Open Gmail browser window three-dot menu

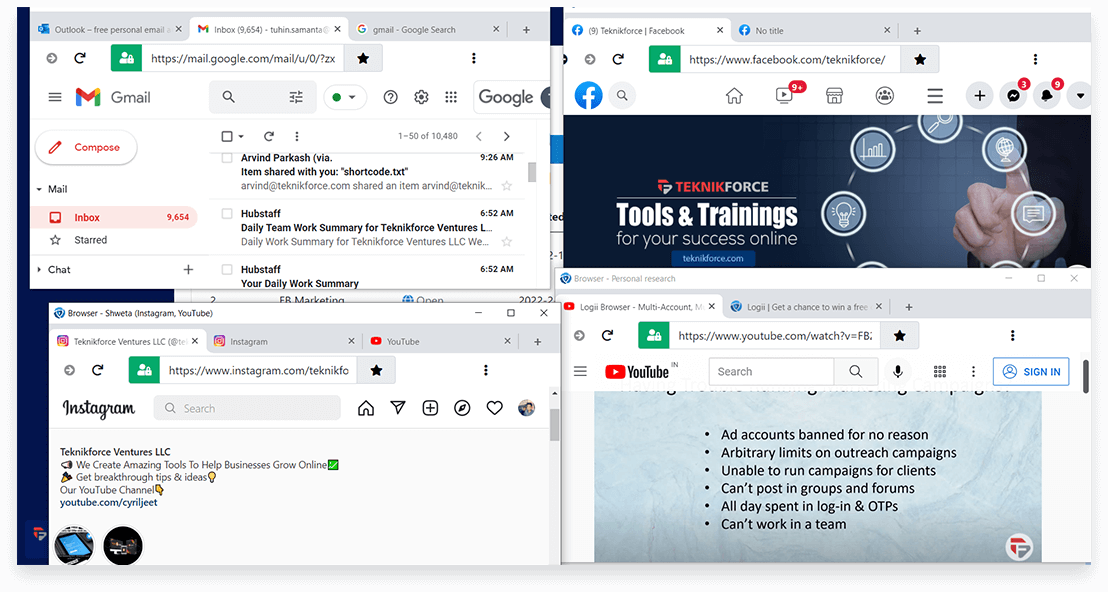473,58
